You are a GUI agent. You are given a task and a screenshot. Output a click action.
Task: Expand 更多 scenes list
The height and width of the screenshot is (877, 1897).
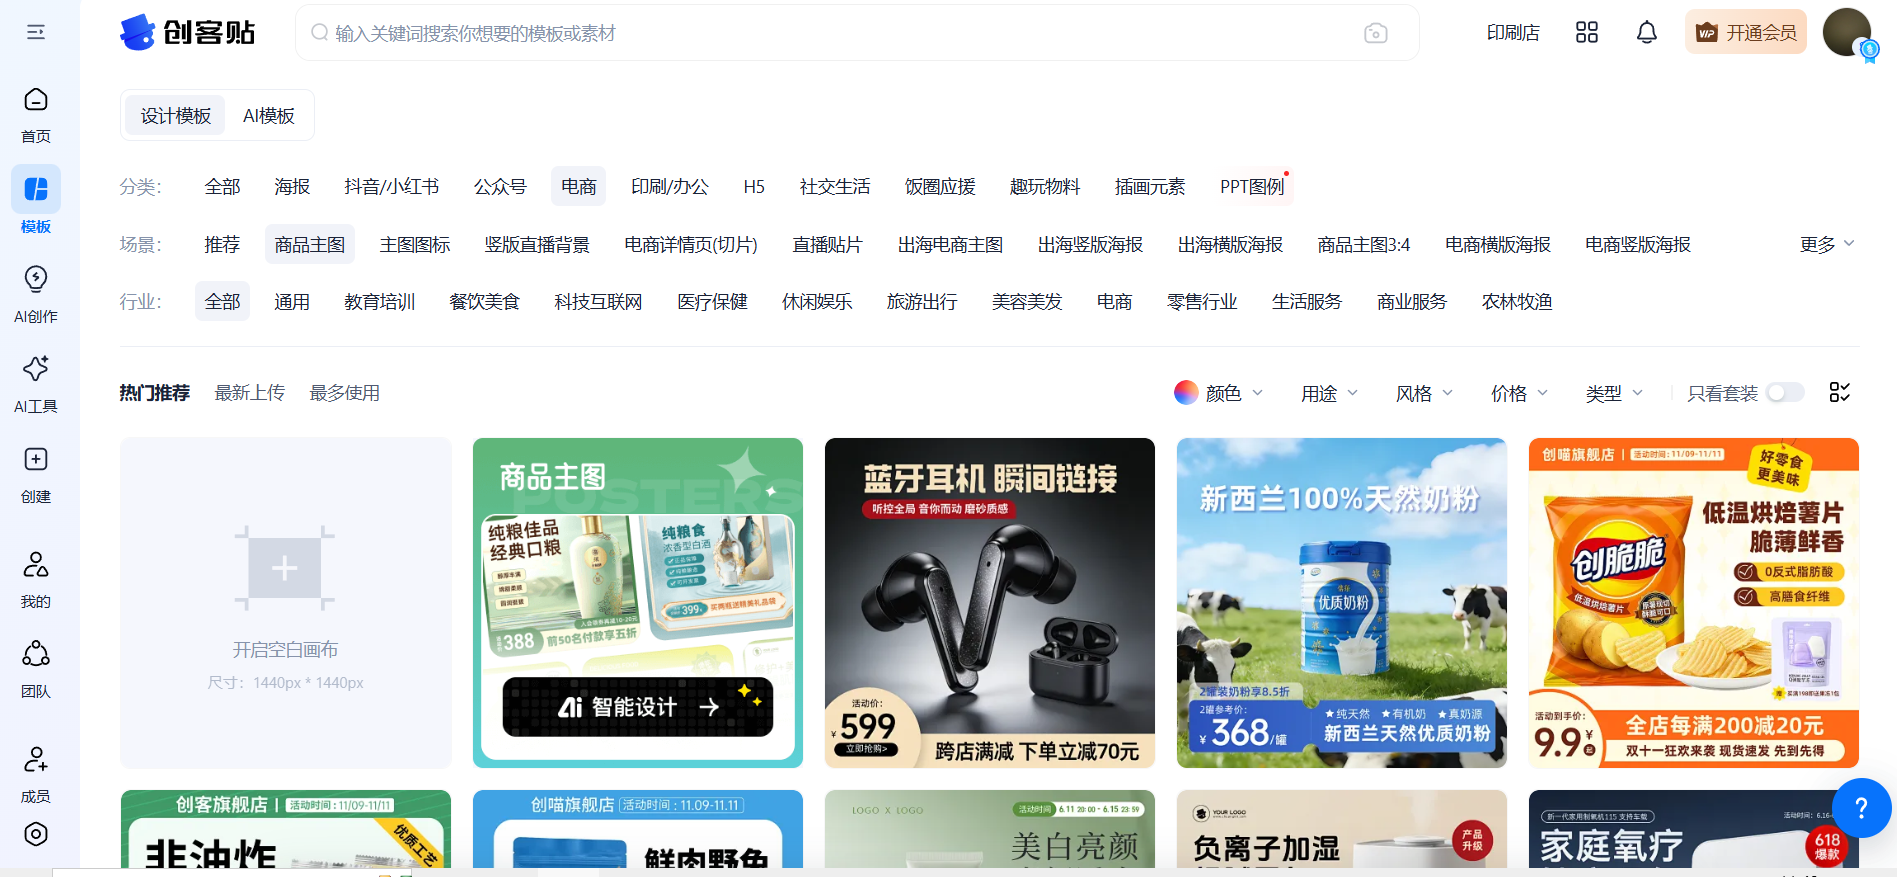coord(1827,245)
